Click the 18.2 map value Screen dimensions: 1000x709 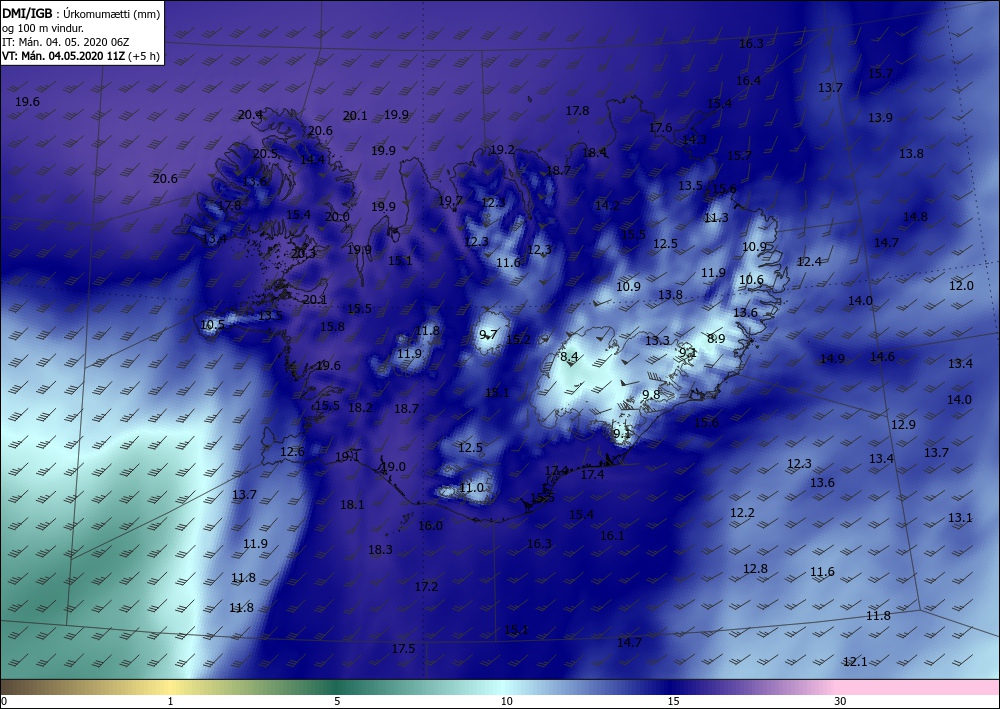pyautogui.click(x=360, y=407)
